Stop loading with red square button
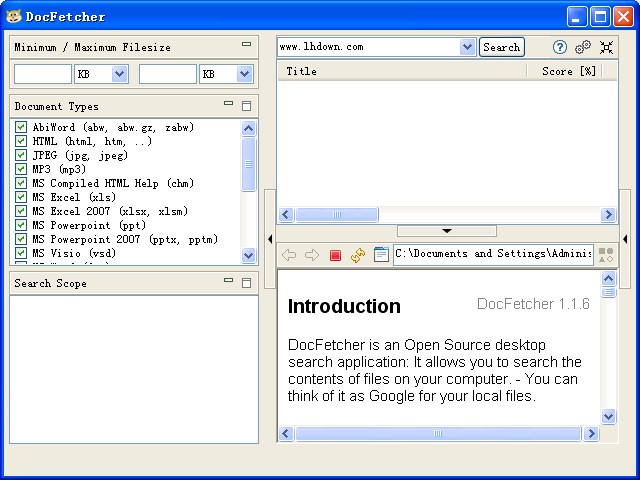640x480 pixels. point(335,256)
